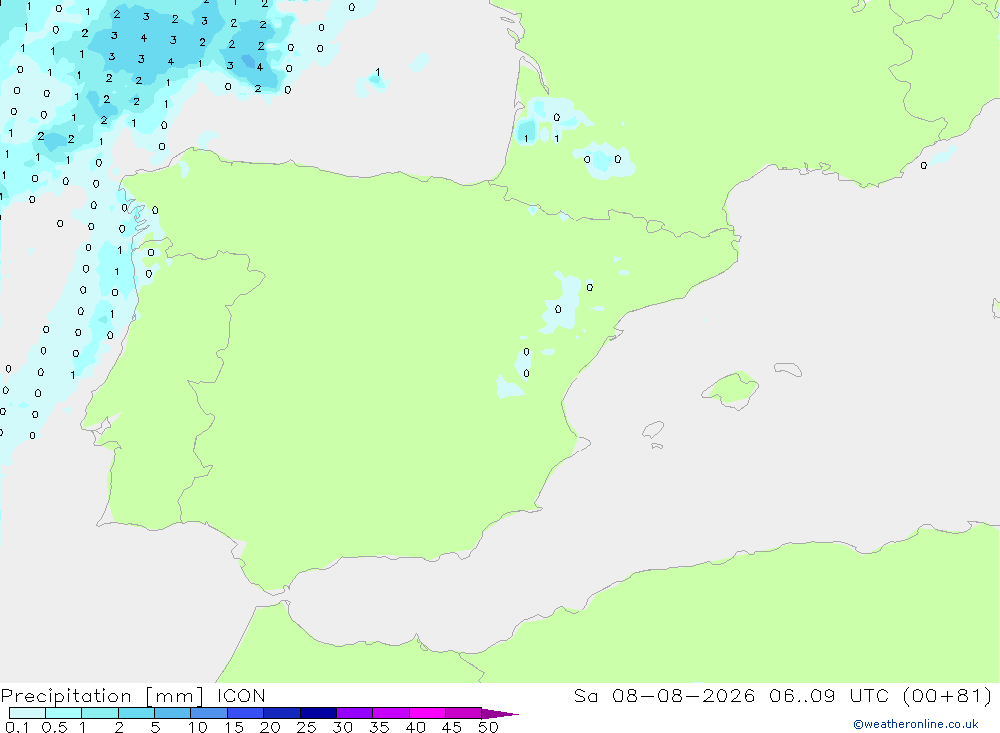Select the 10–15 mm legend swatch
The height and width of the screenshot is (733, 1000).
pyautogui.click(x=209, y=713)
